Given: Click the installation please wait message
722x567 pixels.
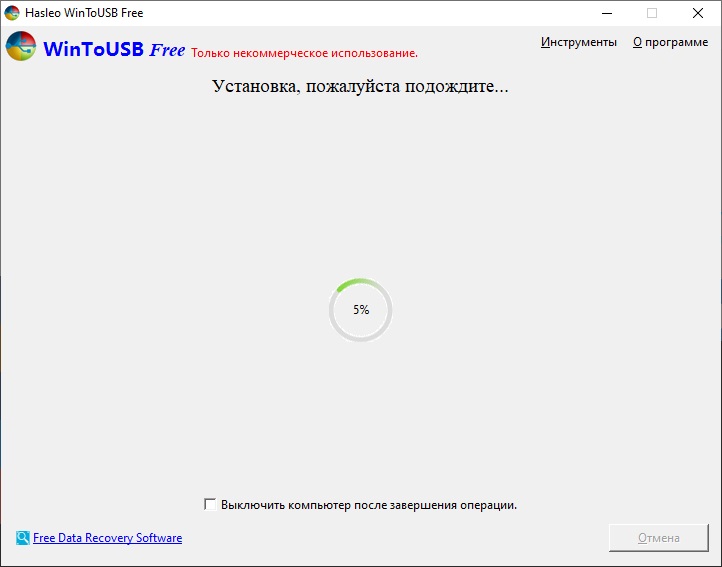Looking at the screenshot, I should 360,86.
